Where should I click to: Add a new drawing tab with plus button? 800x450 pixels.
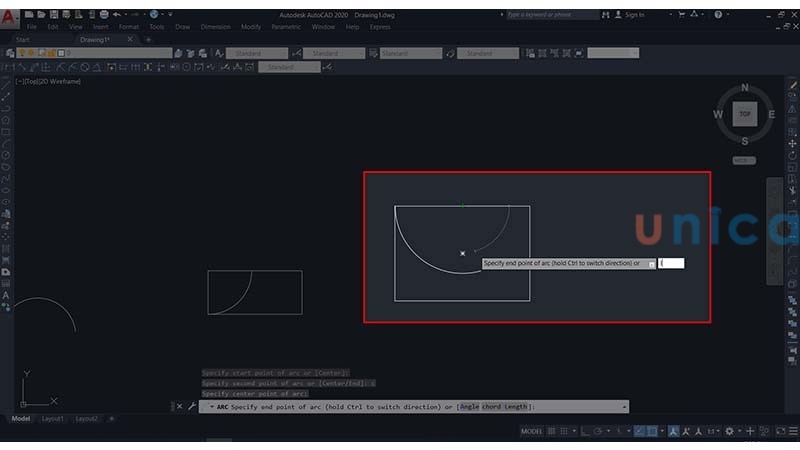tap(148, 39)
